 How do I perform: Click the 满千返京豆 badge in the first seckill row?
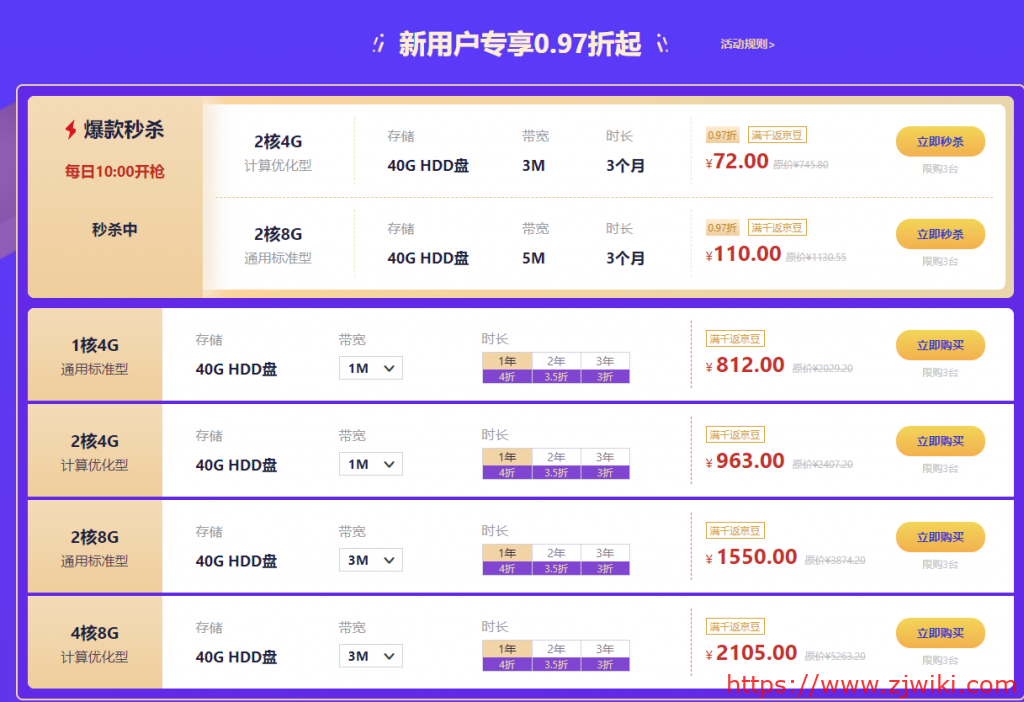[x=777, y=133]
